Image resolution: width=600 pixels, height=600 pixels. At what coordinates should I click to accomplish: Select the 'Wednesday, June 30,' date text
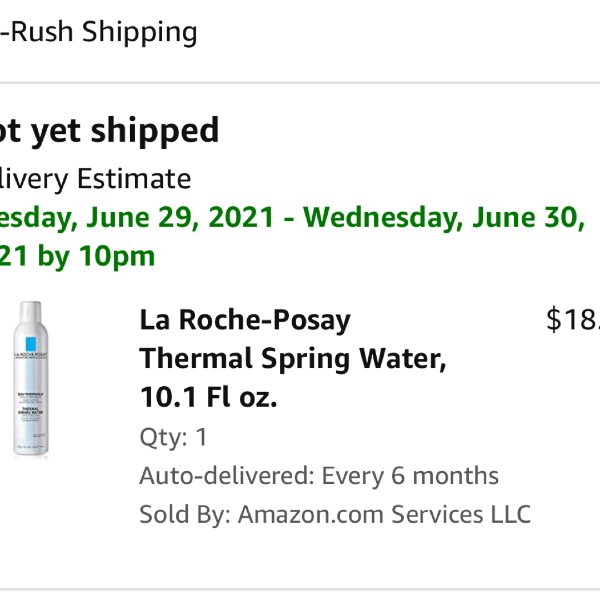point(444,217)
